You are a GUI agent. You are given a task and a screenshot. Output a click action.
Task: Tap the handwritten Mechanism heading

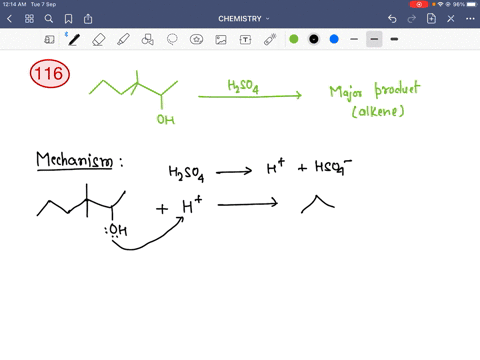tap(75, 161)
